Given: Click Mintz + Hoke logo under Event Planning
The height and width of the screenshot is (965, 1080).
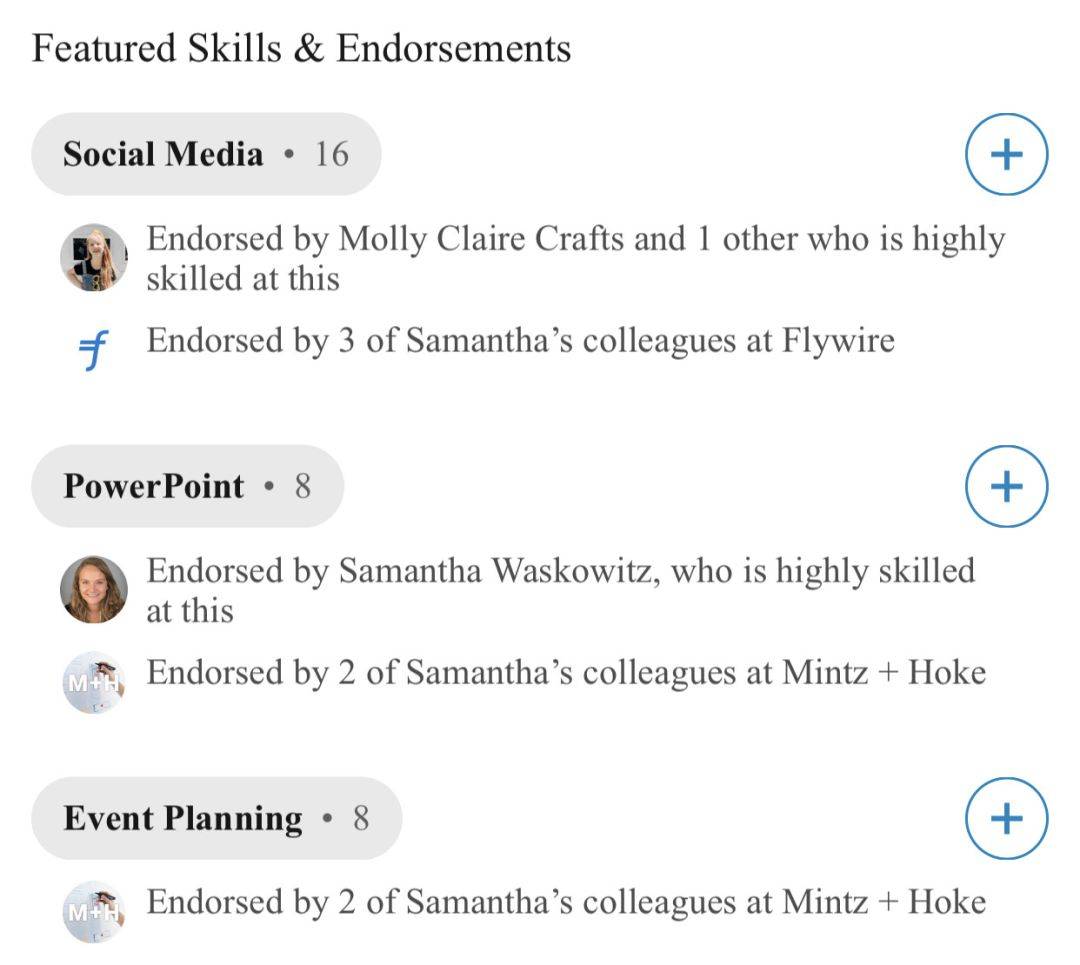Looking at the screenshot, I should pos(94,911).
